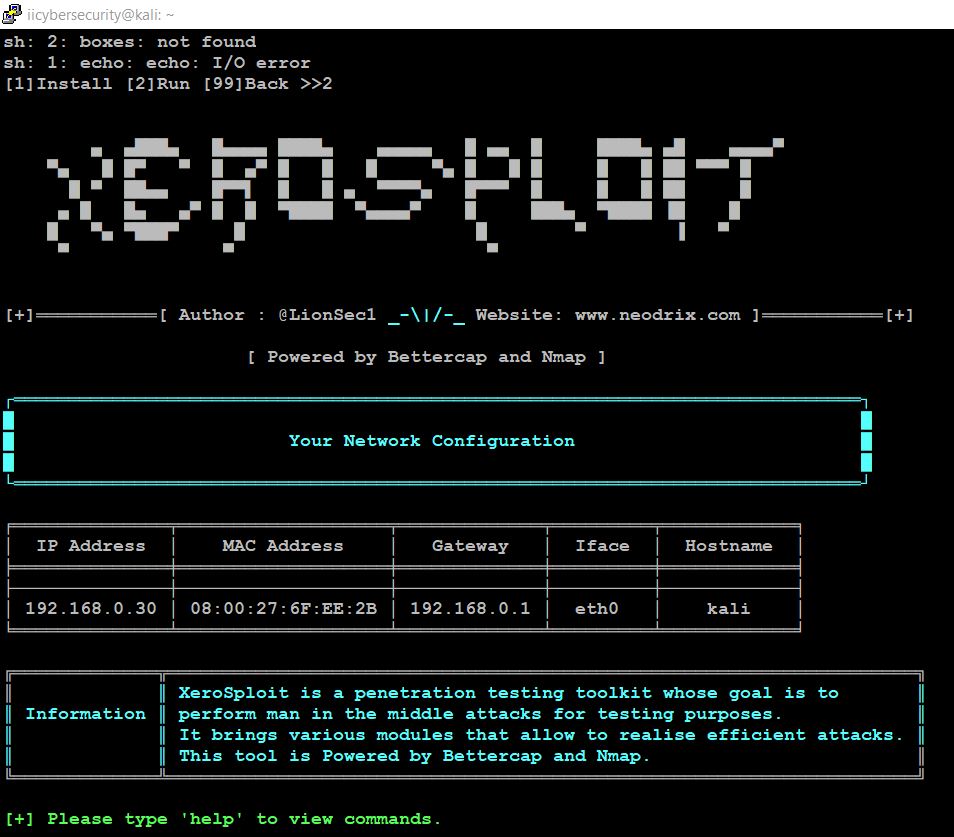The image size is (954, 837).
Task: Click the 'www.neodrix.com' website text
Action: tap(658, 315)
